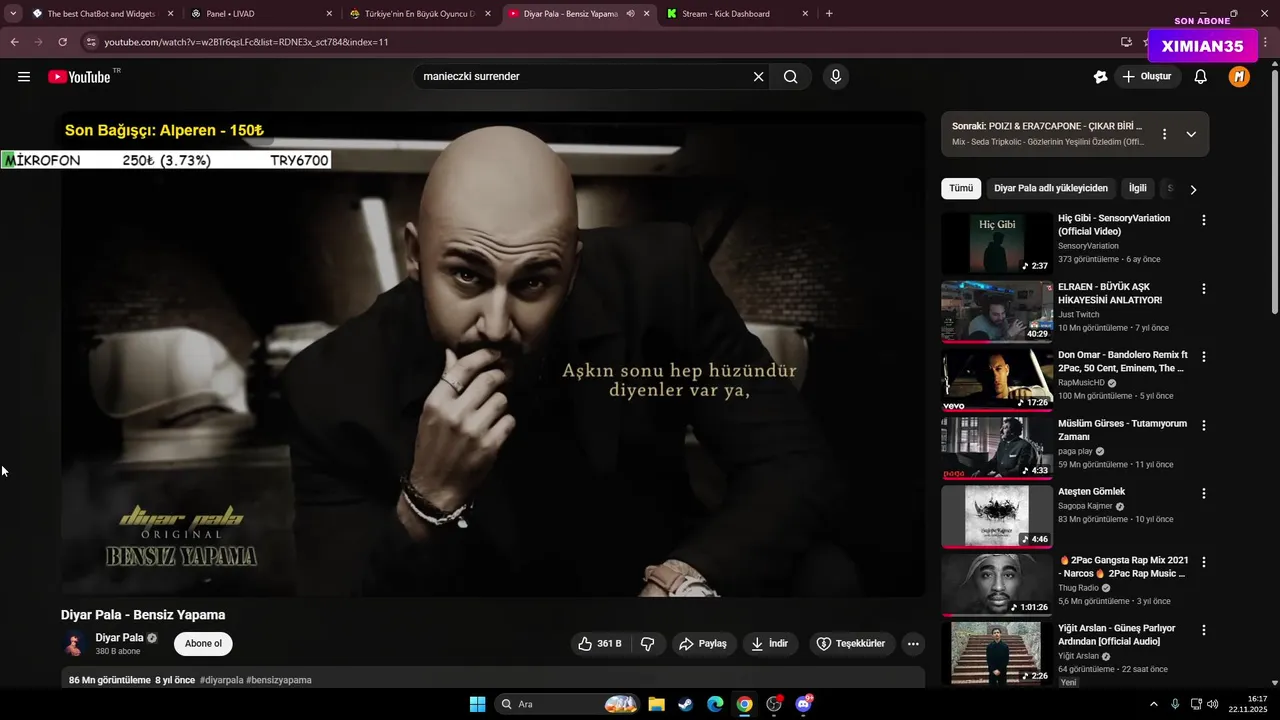Screen dimensions: 1280x720
Task: Open the #diyarpala hashtag link
Action: coord(221,680)
